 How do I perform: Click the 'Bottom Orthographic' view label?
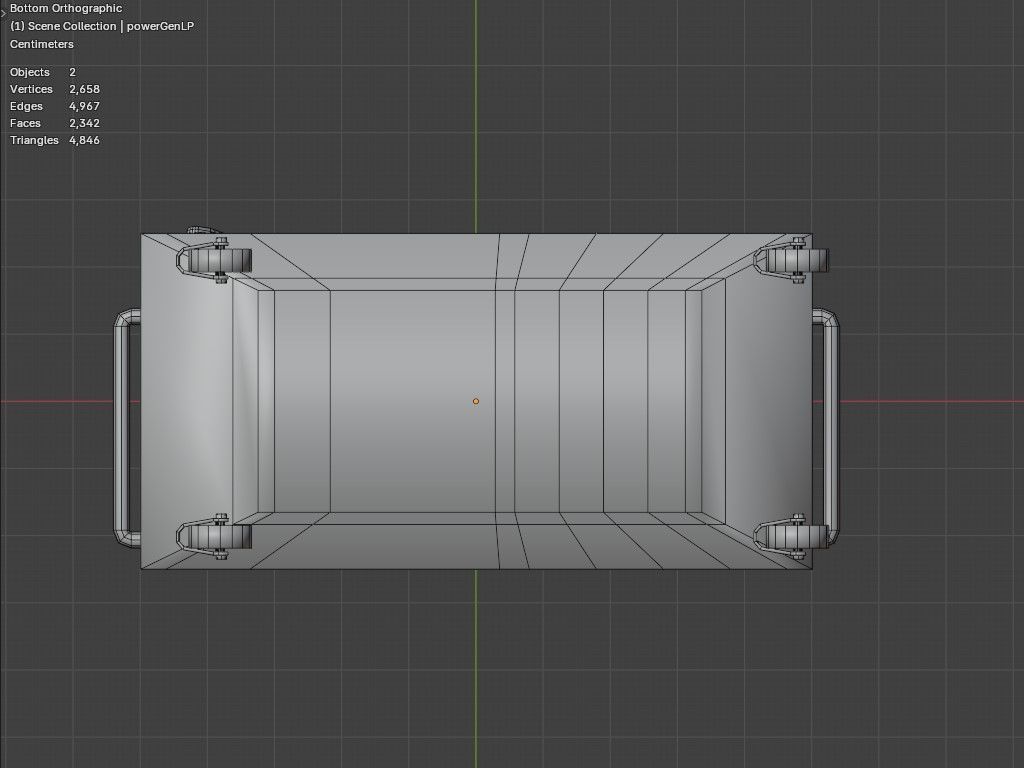point(66,8)
